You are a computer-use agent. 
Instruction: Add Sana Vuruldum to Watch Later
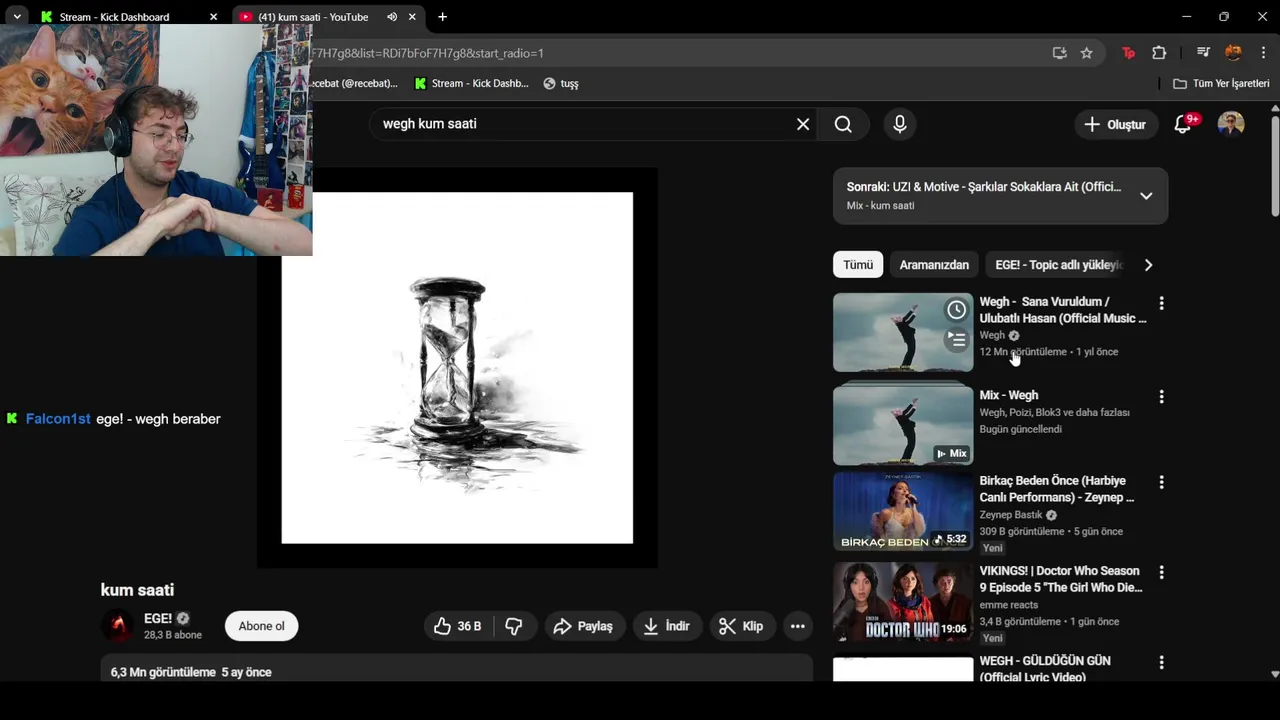tap(957, 310)
